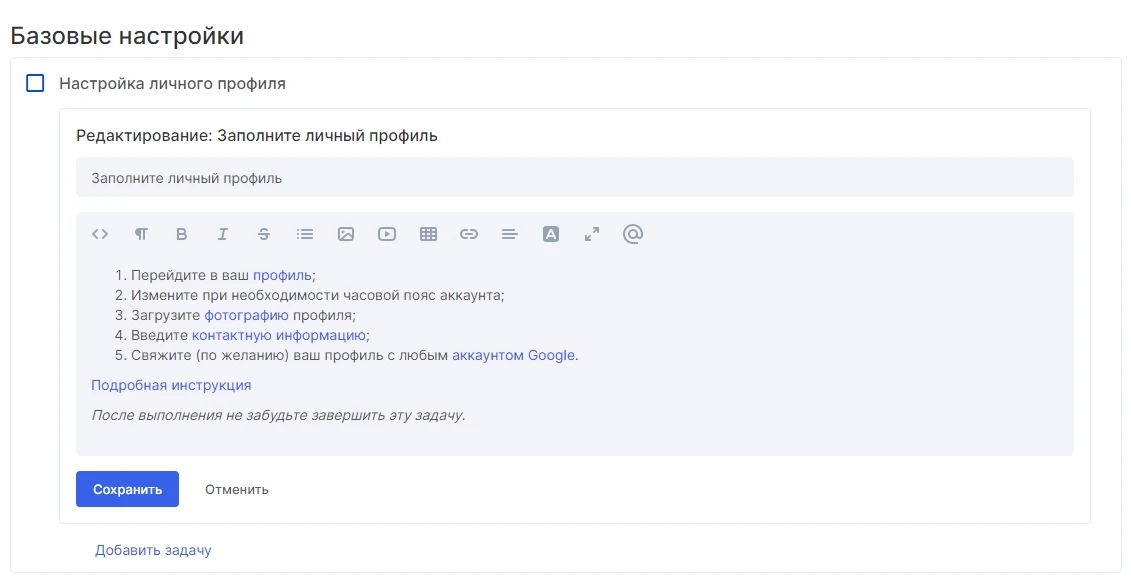Insert a video into editor
The image size is (1131, 583).
[387, 234]
